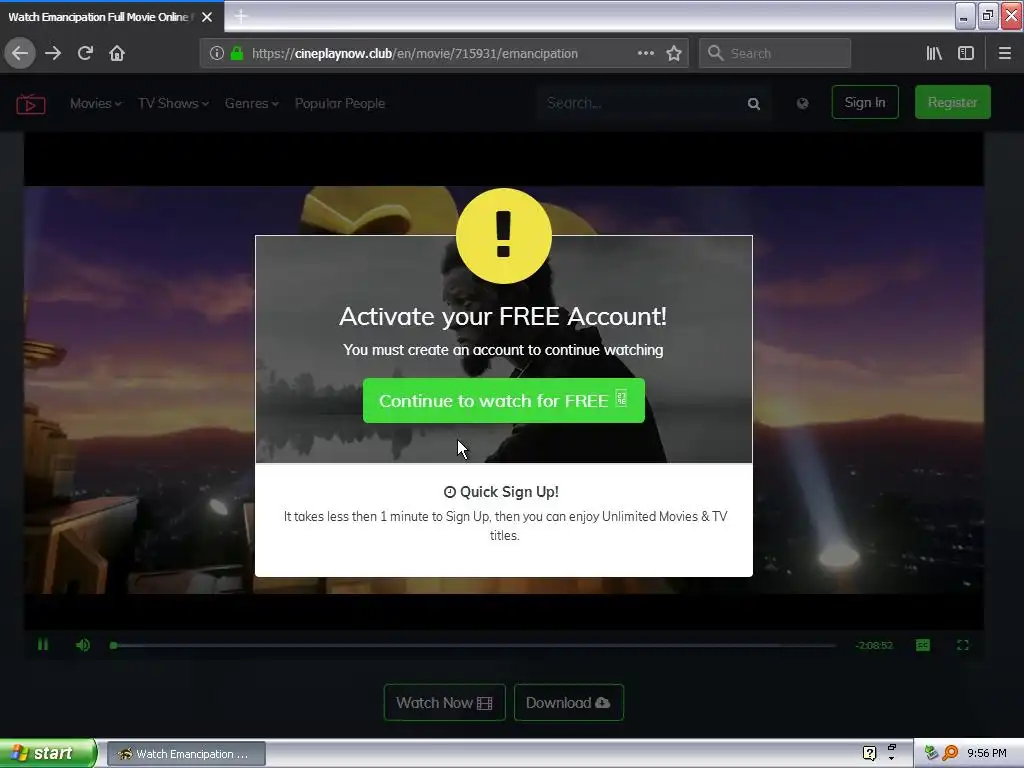Expand the Genres dropdown menu
This screenshot has width=1024, height=768.
(251, 103)
